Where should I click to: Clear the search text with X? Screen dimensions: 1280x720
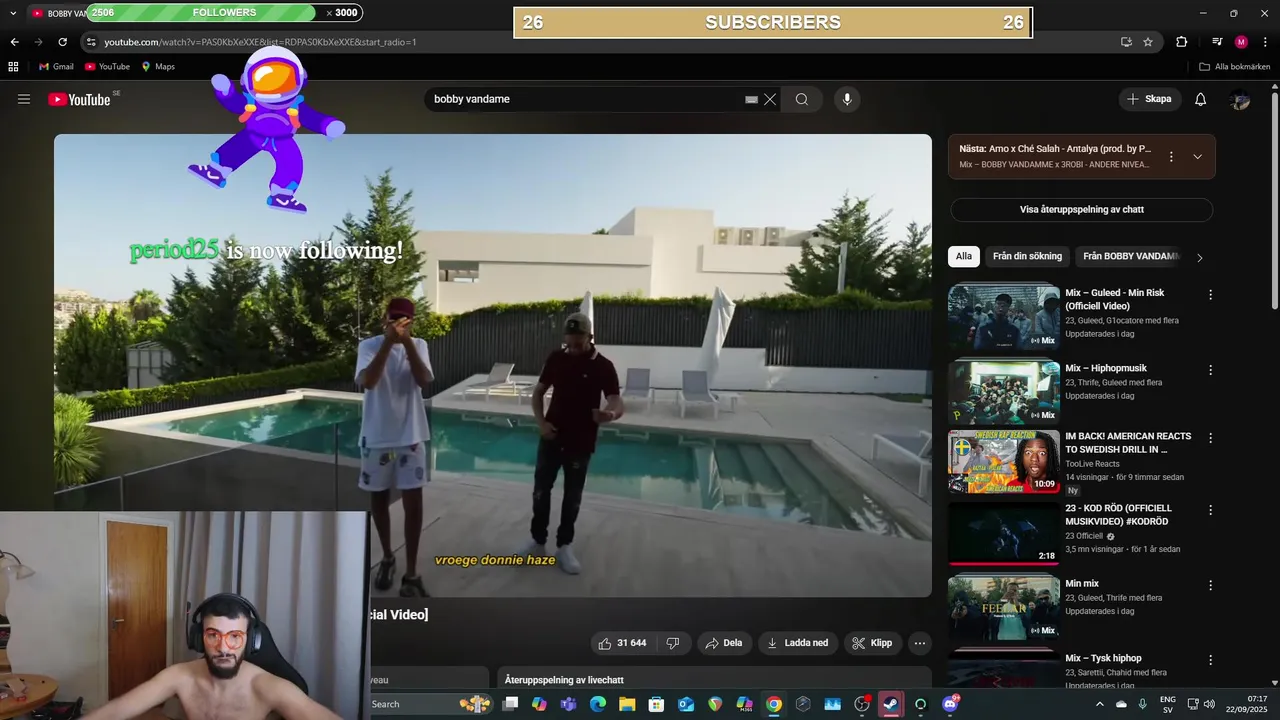(770, 99)
